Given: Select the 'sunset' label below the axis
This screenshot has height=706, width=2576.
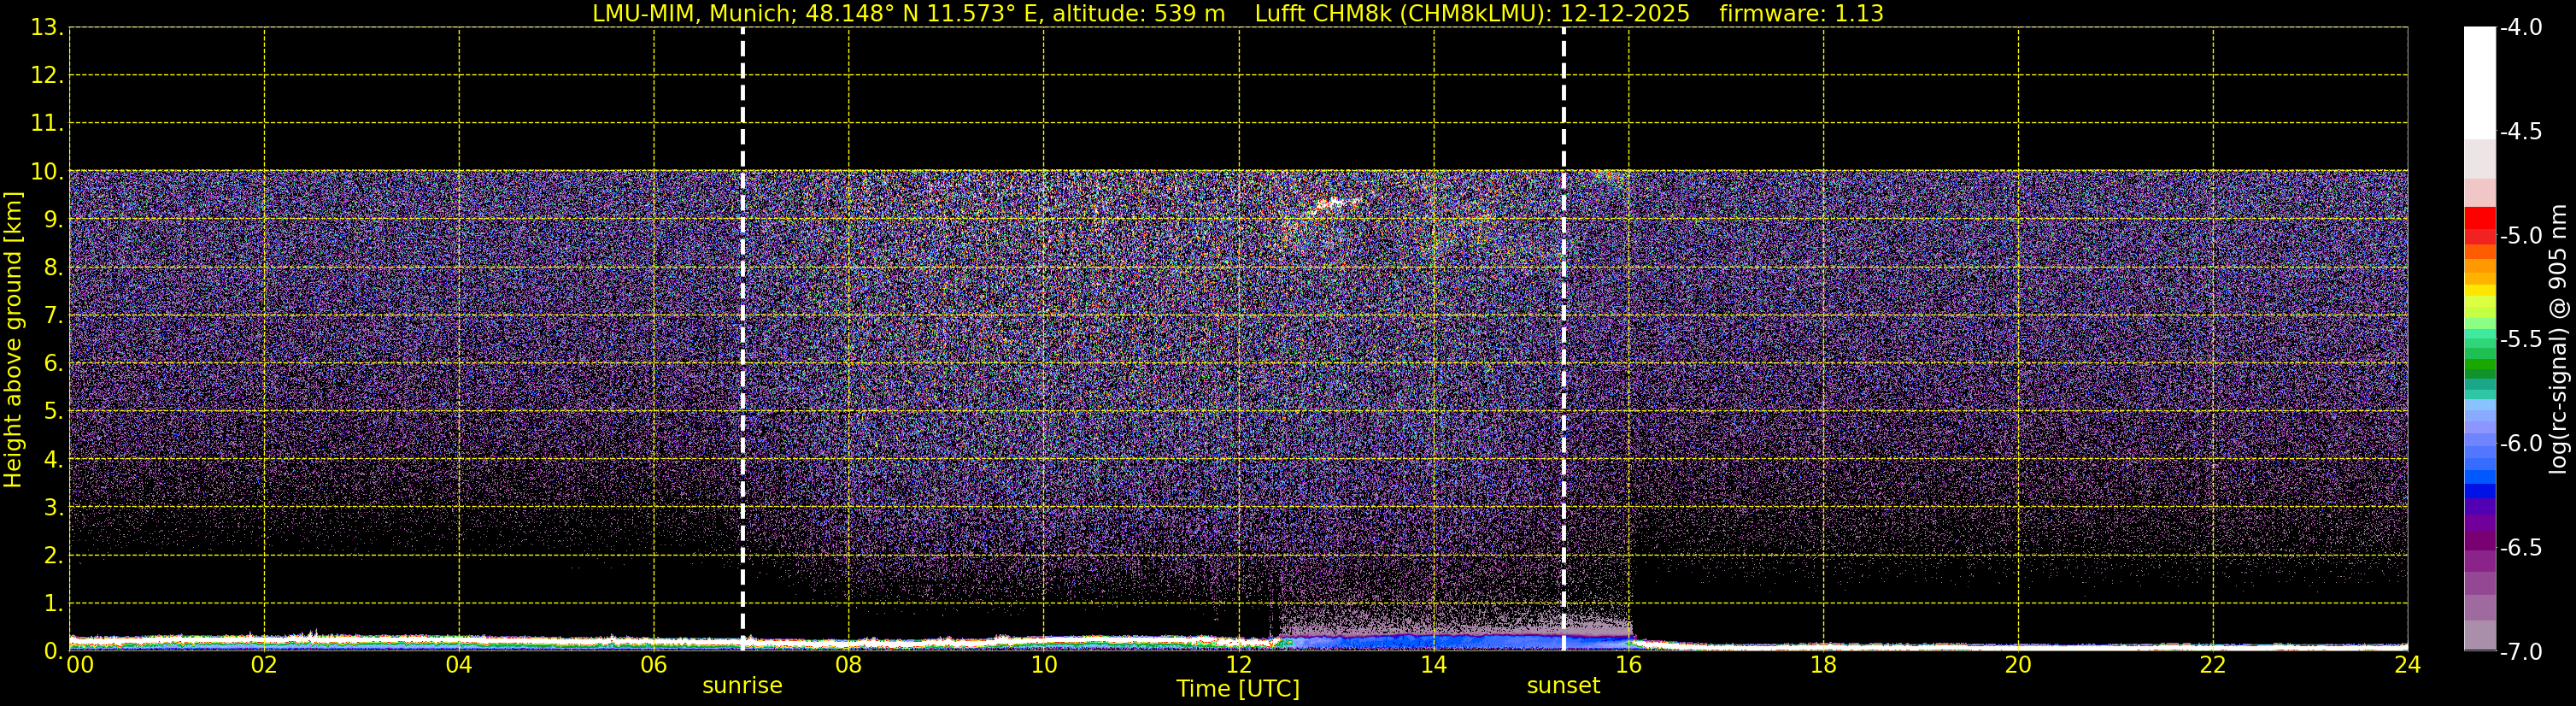Looking at the screenshot, I should [x=1563, y=686].
